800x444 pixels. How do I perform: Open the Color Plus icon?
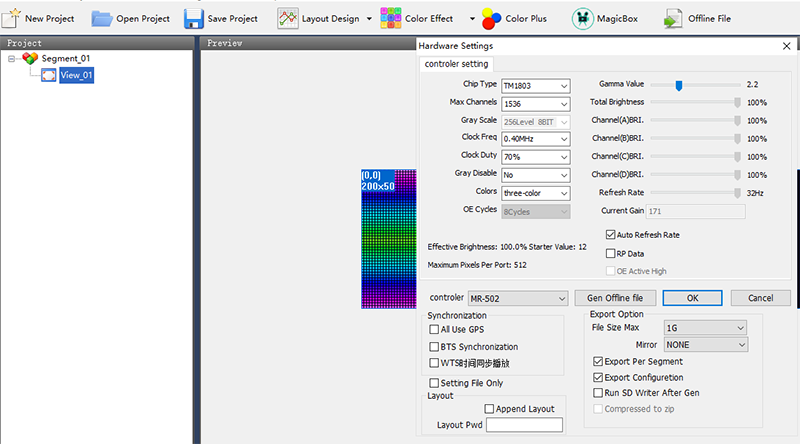tap(491, 19)
